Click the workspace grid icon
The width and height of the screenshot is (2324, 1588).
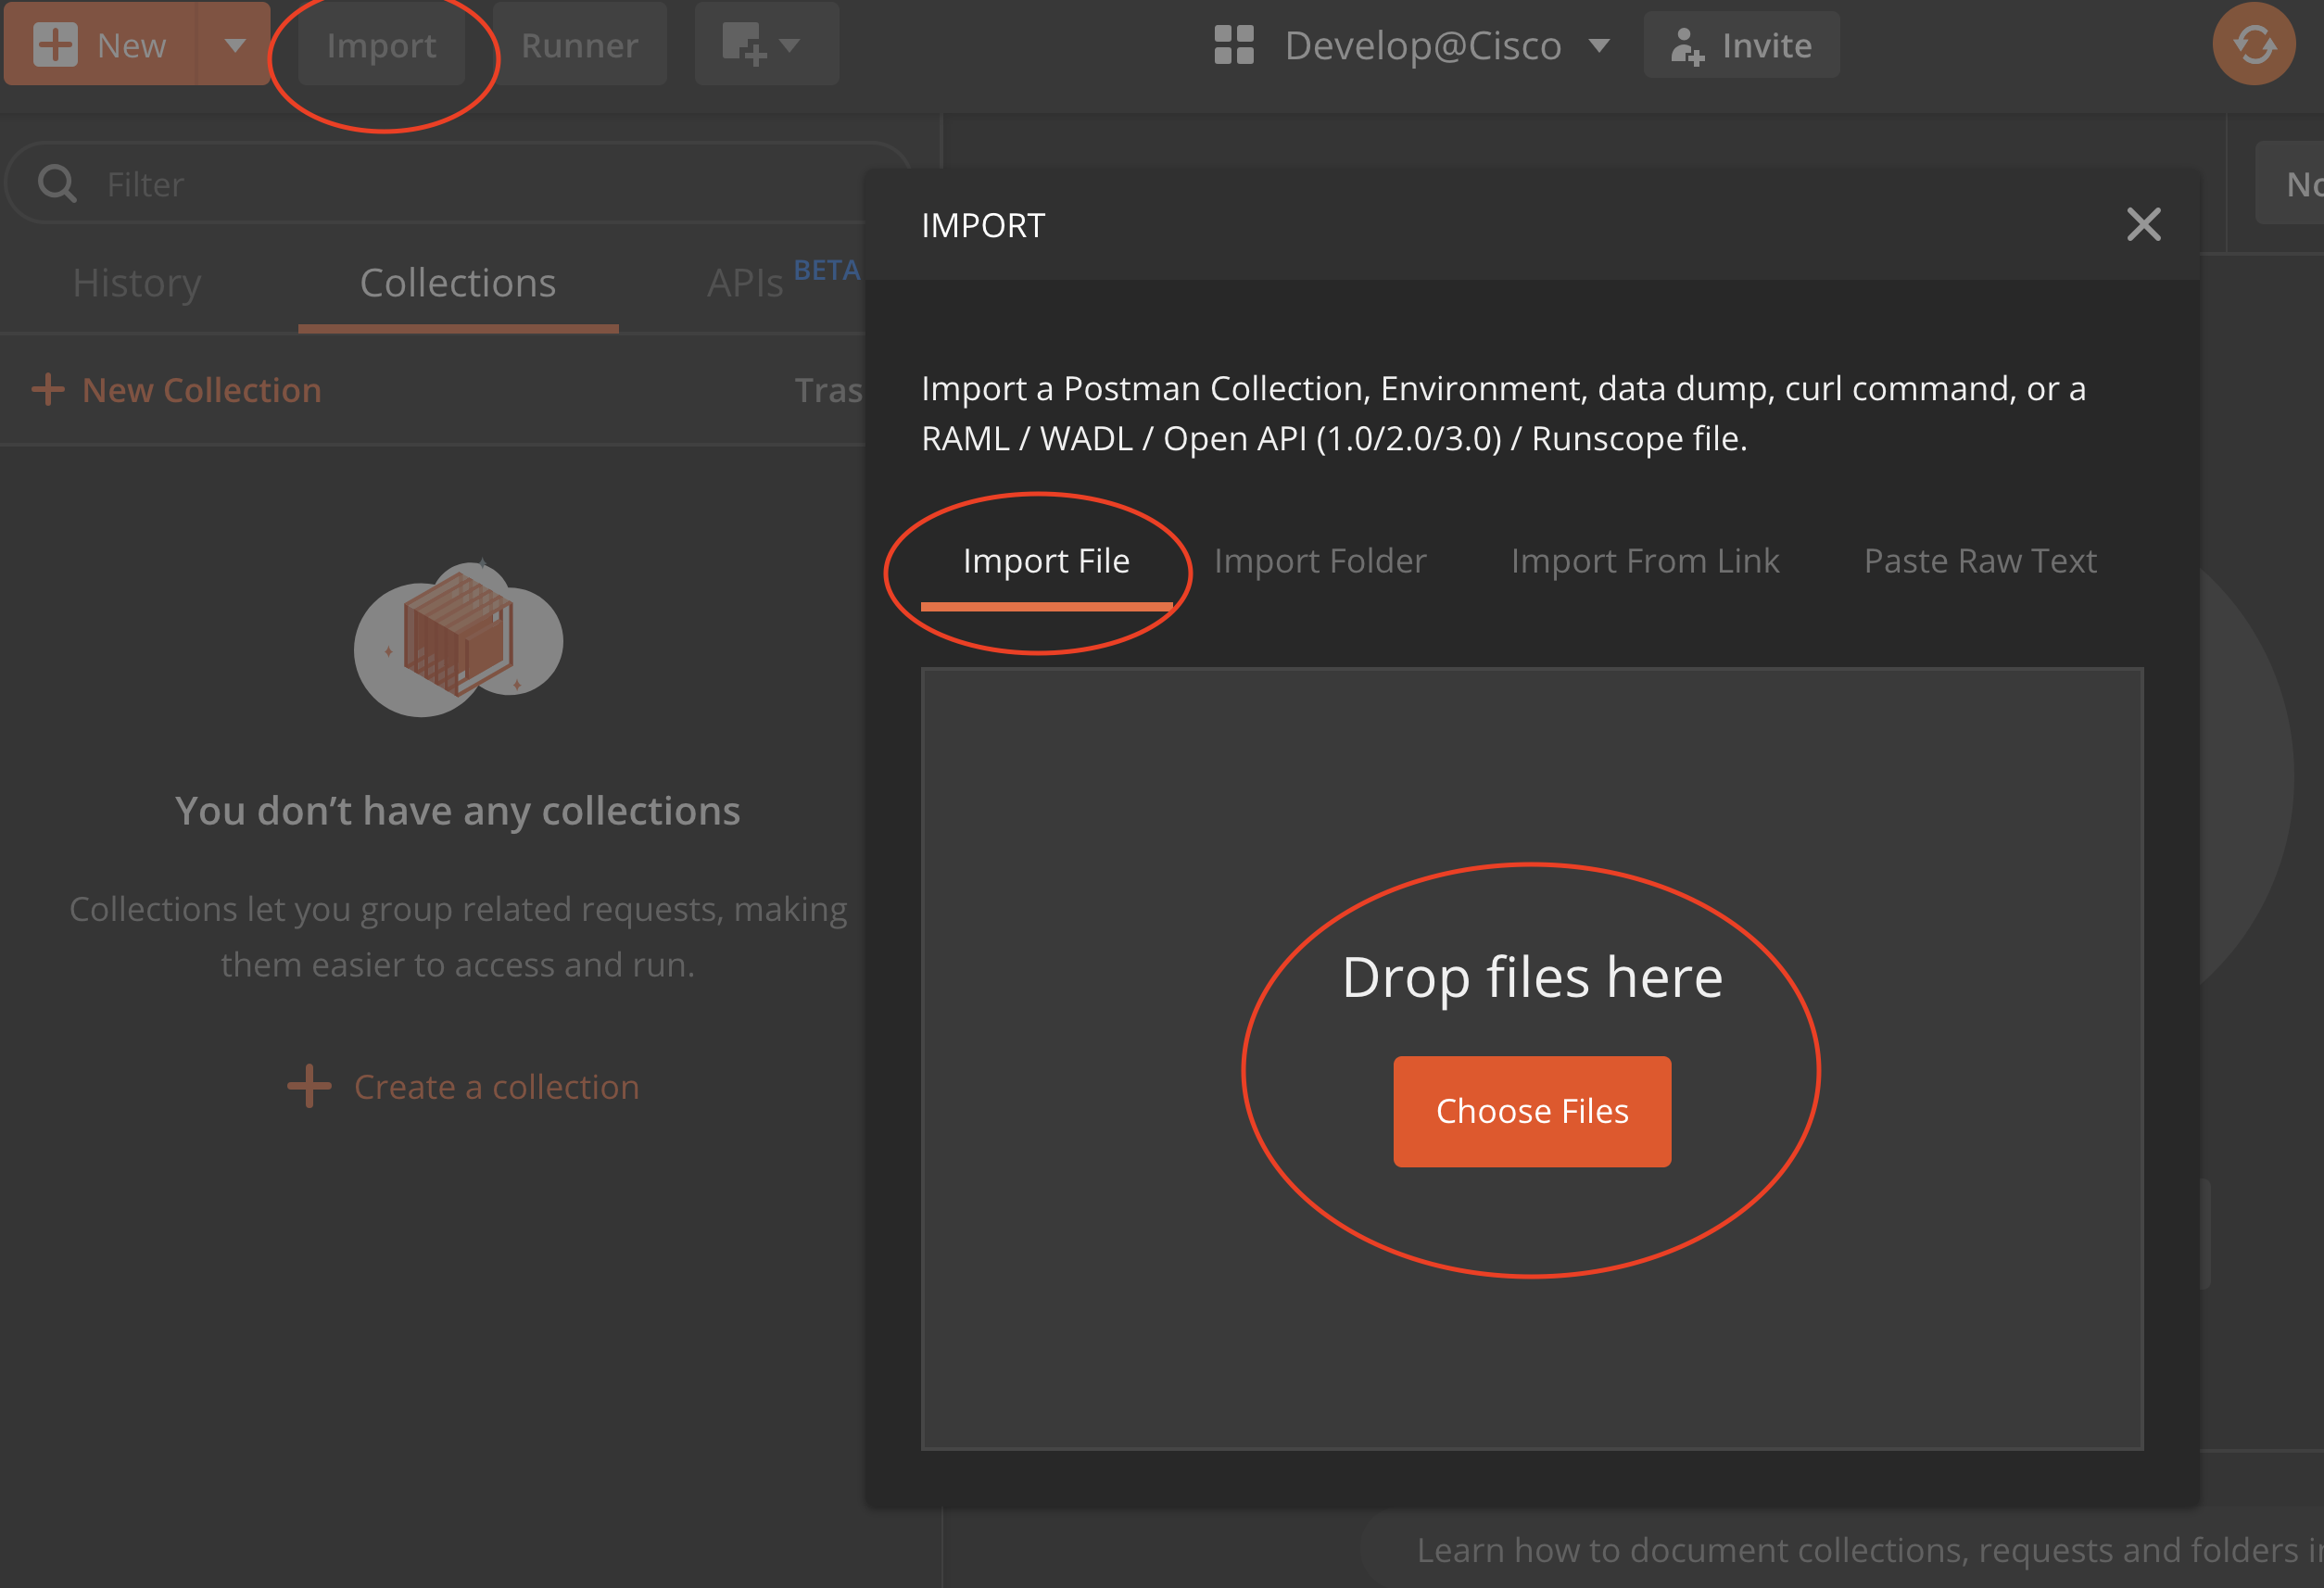click(x=1233, y=45)
